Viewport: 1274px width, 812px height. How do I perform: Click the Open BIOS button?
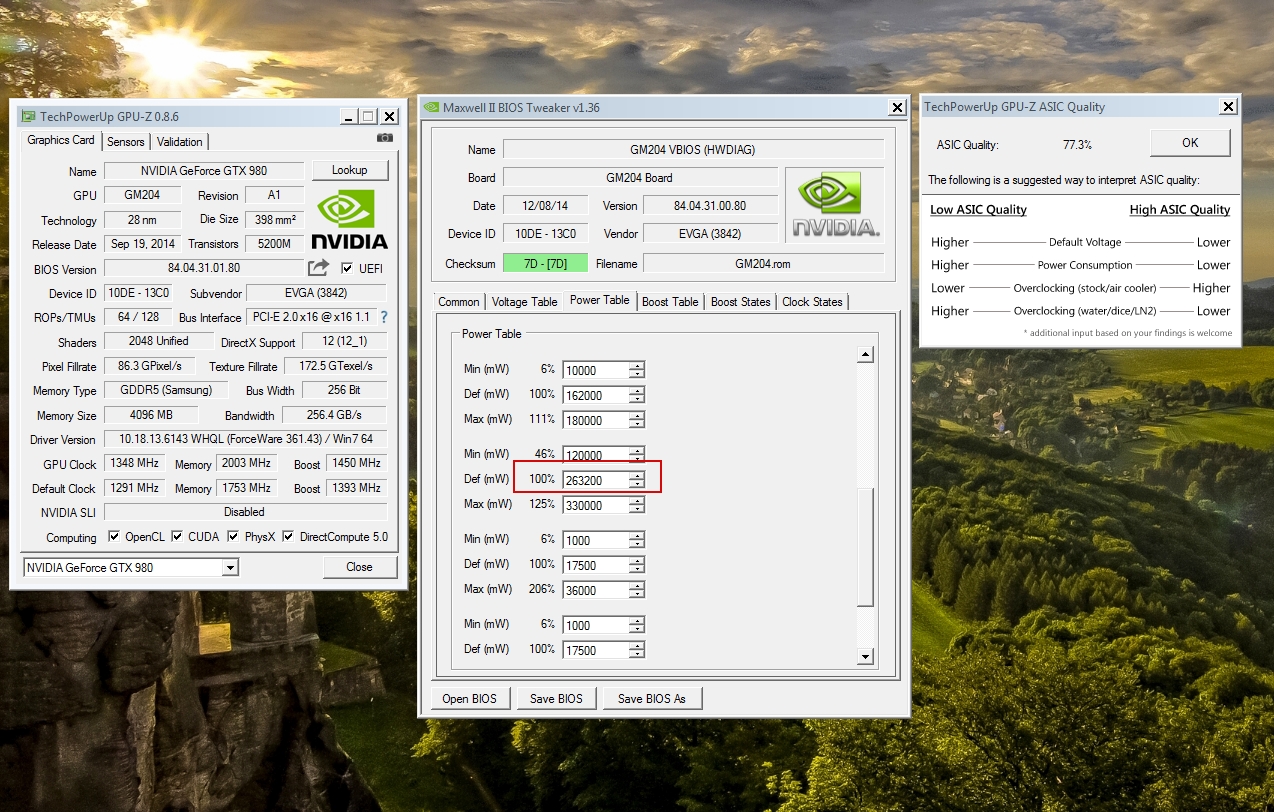pyautogui.click(x=470, y=698)
